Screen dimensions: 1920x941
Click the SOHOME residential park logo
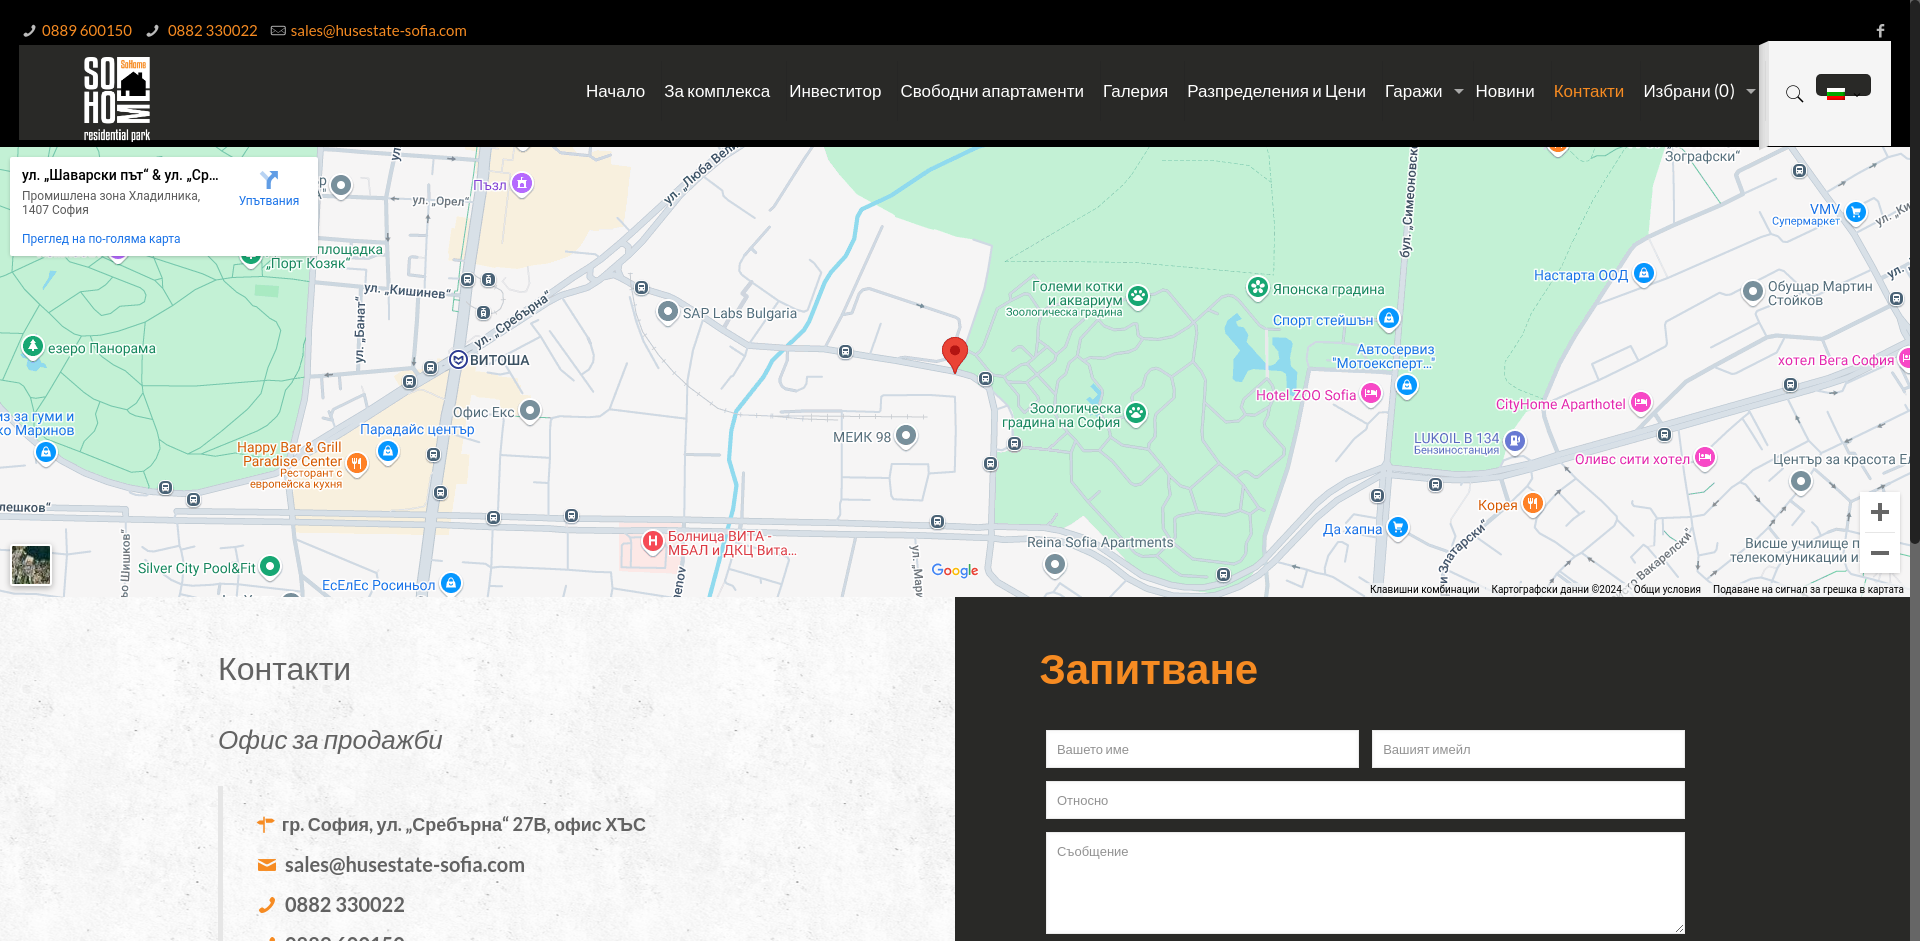coord(116,97)
